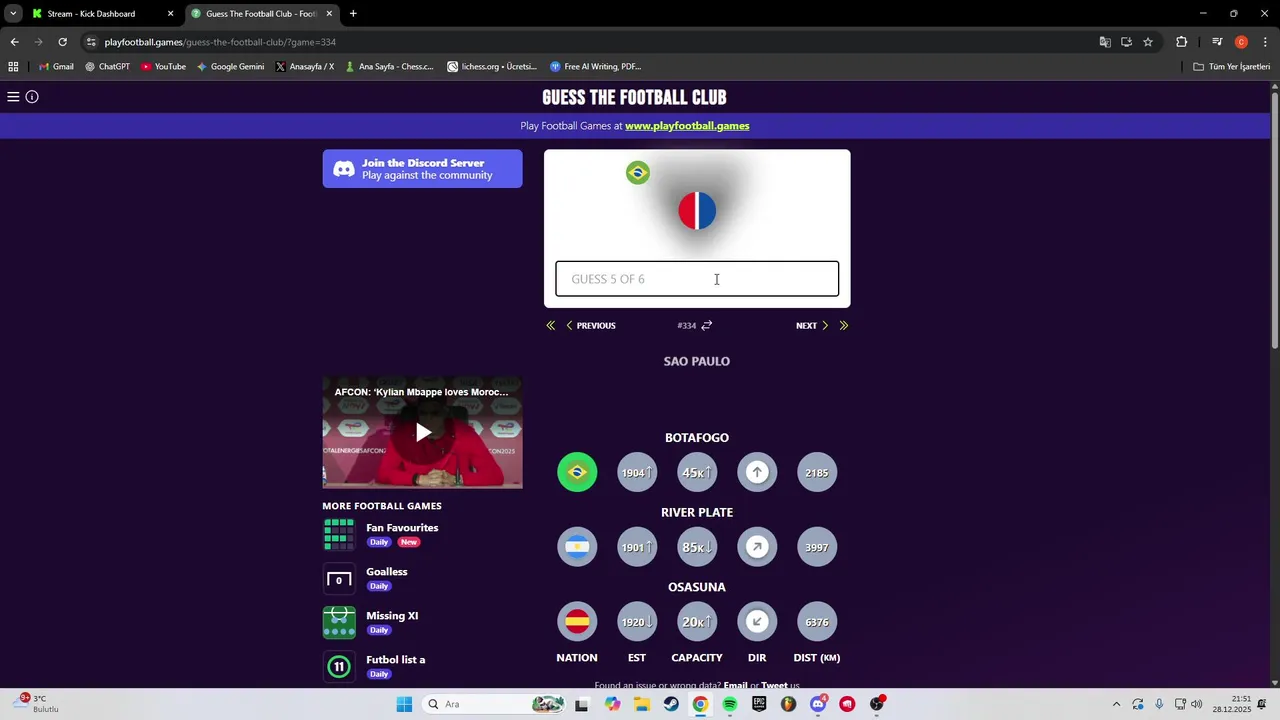1280x720 pixels.
Task: Open Free AI Writing, PDF bookmark
Action: click(x=596, y=67)
